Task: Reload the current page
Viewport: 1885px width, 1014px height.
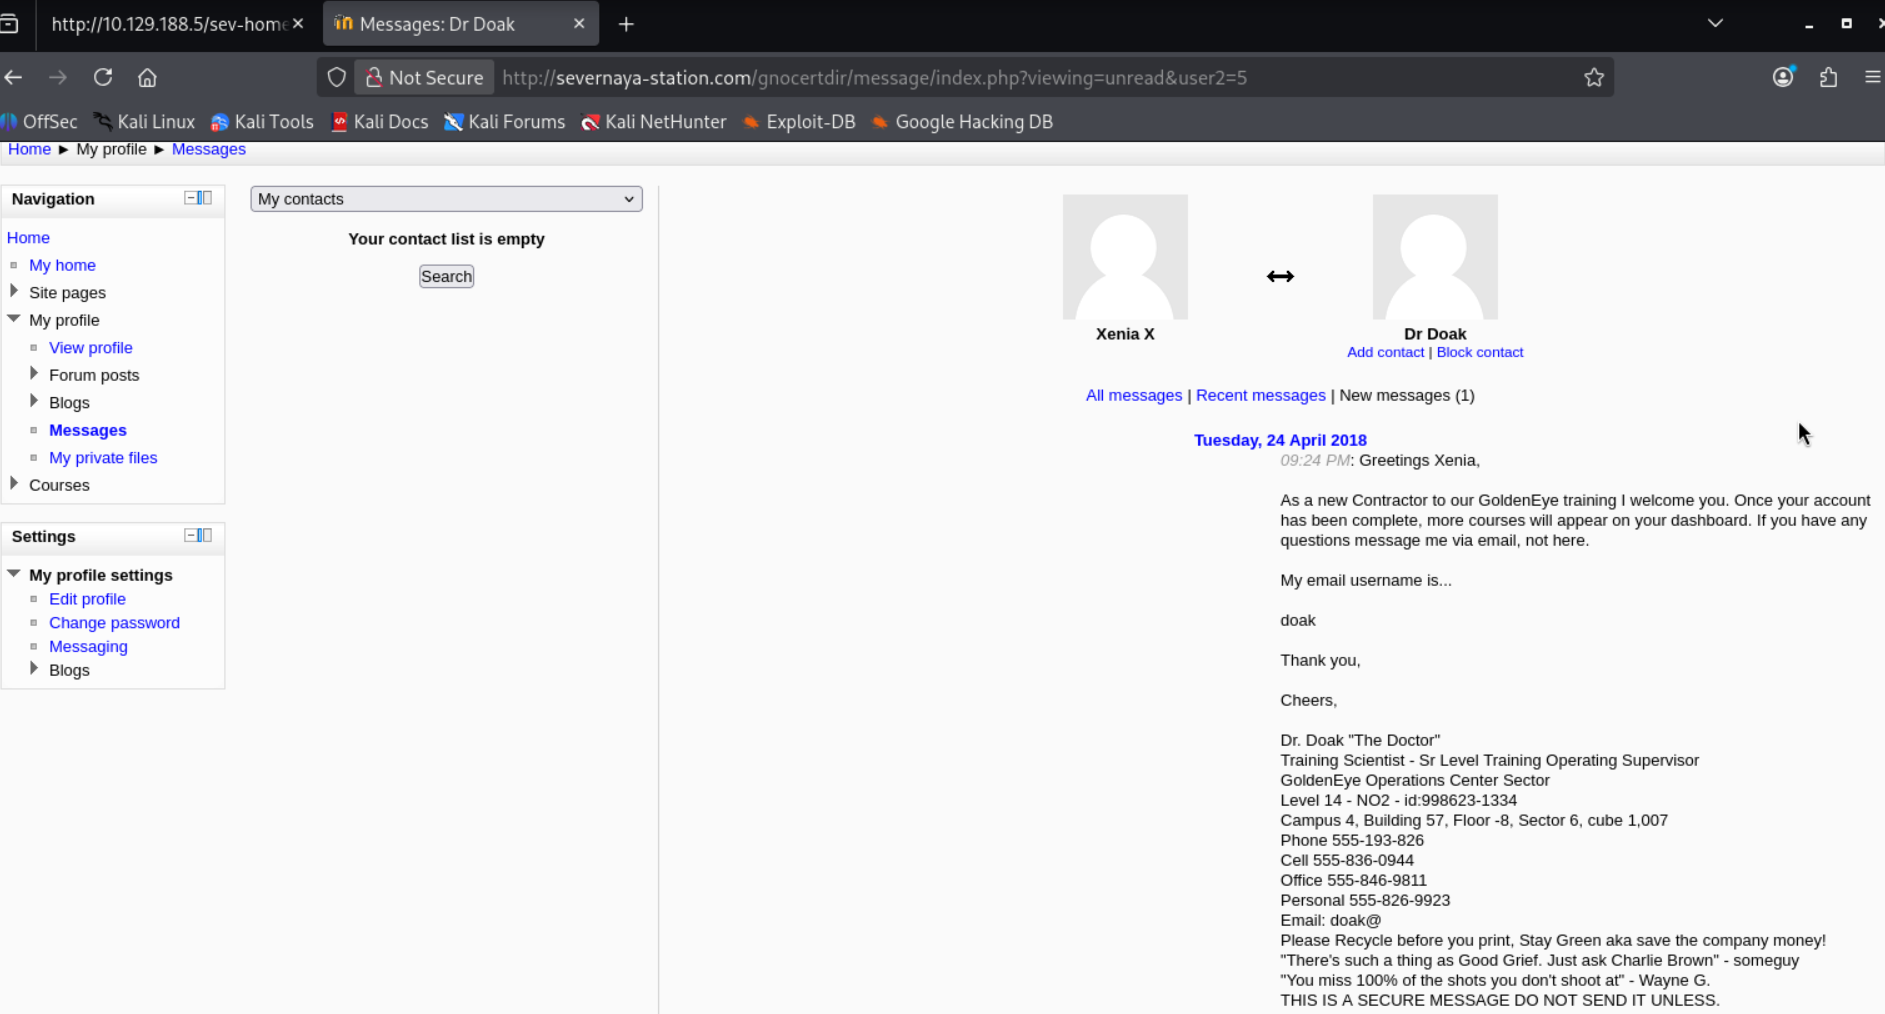Action: point(103,77)
